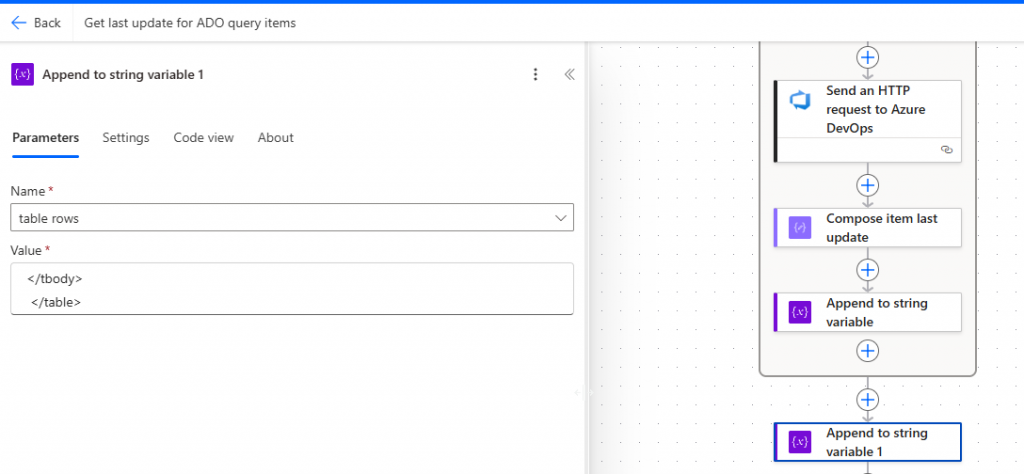Click the Compose item last update icon

[800, 228]
